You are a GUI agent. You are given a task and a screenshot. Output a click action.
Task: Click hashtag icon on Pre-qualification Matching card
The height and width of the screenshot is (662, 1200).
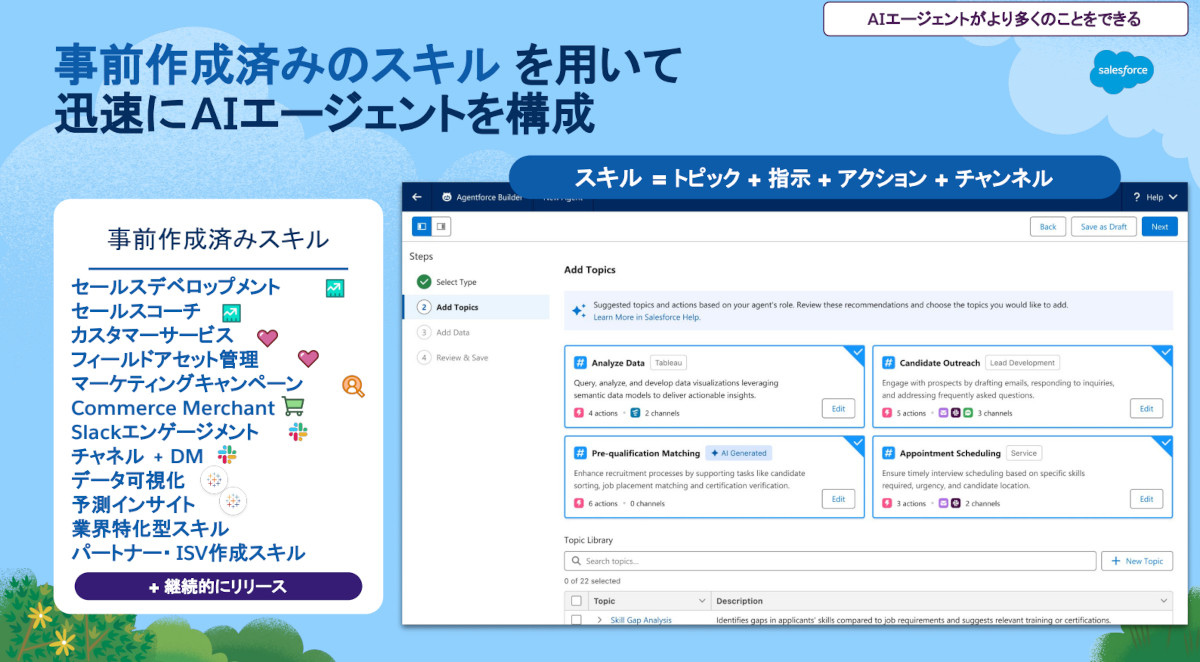(580, 453)
